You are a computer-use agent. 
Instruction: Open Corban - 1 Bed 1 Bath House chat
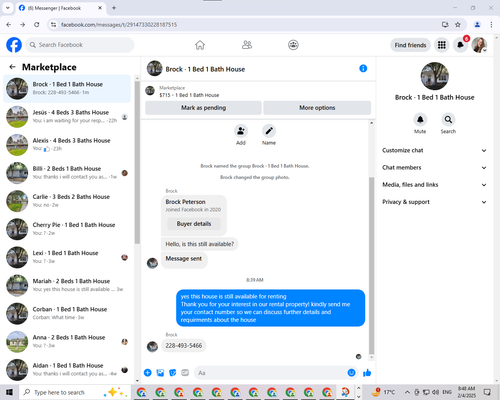(x=67, y=313)
